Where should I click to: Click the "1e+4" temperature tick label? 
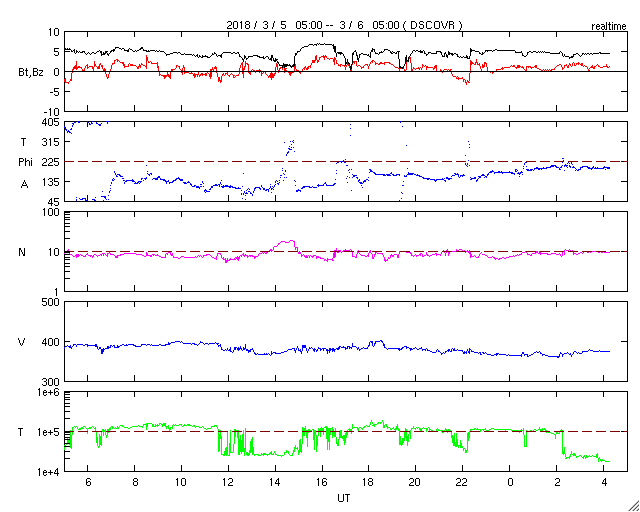point(49,472)
